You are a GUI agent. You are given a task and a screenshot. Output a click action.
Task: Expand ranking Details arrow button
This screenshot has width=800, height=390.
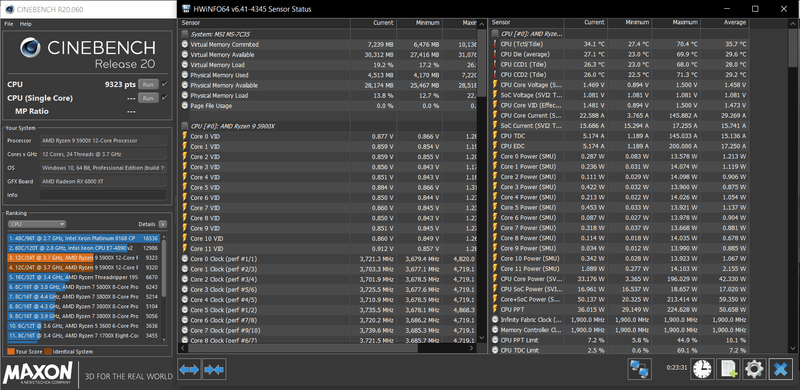(x=162, y=224)
